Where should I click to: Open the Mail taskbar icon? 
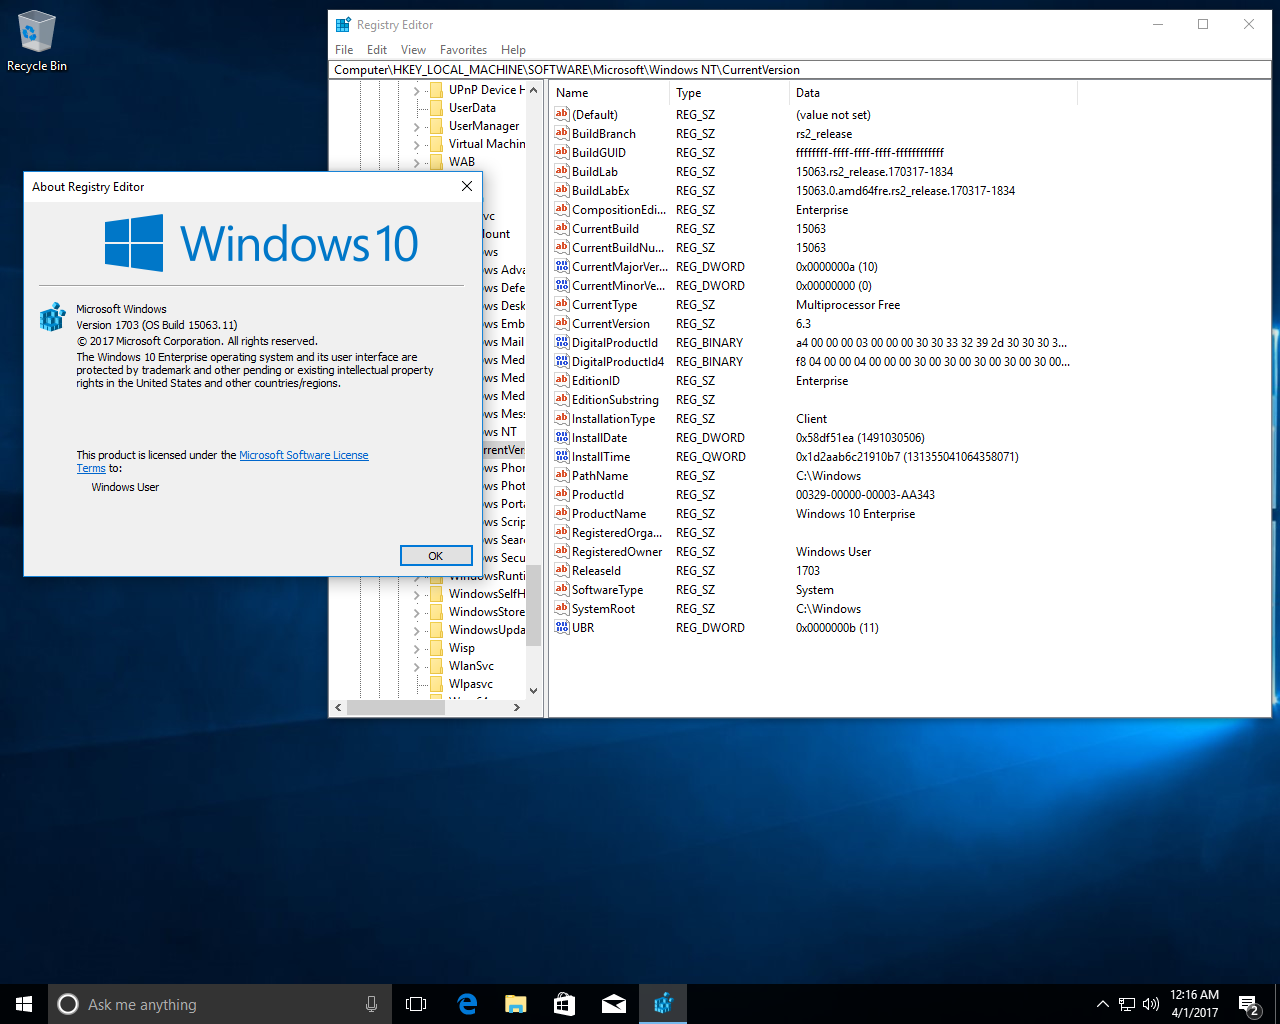(x=614, y=1004)
